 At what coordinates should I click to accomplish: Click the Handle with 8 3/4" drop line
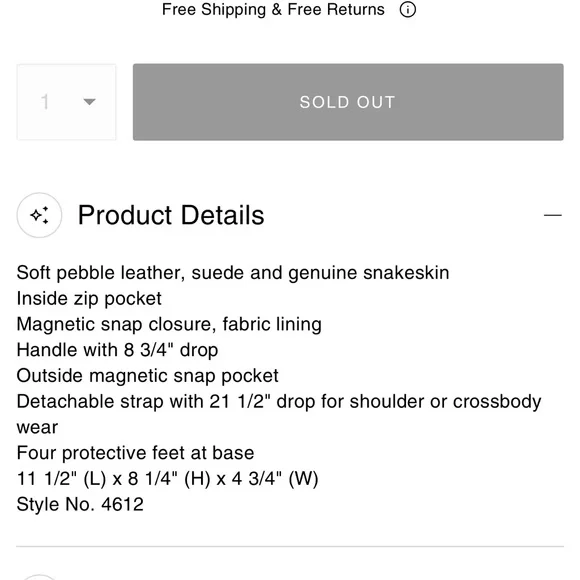[x=117, y=350]
